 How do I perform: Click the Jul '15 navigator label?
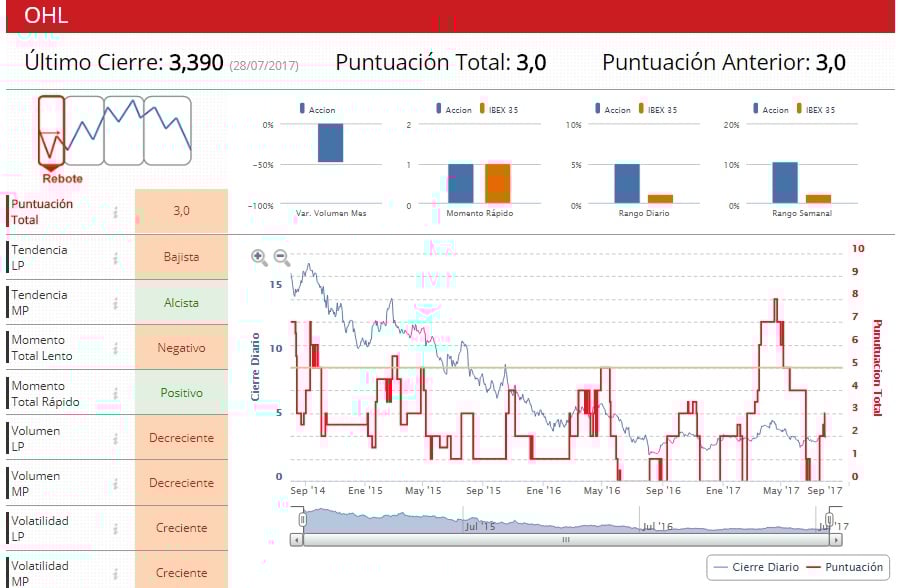tap(480, 526)
